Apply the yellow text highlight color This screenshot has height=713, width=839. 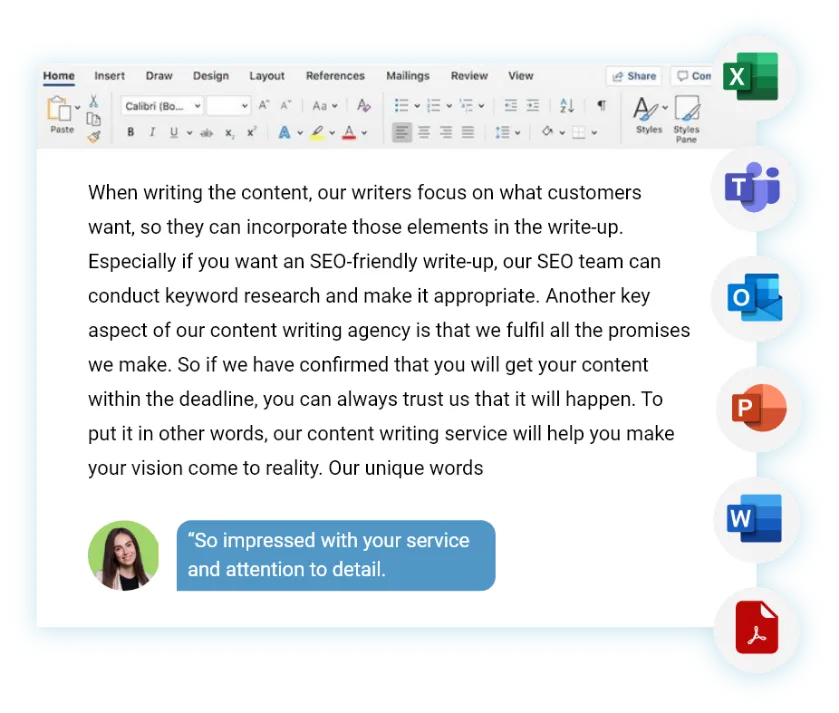[317, 132]
